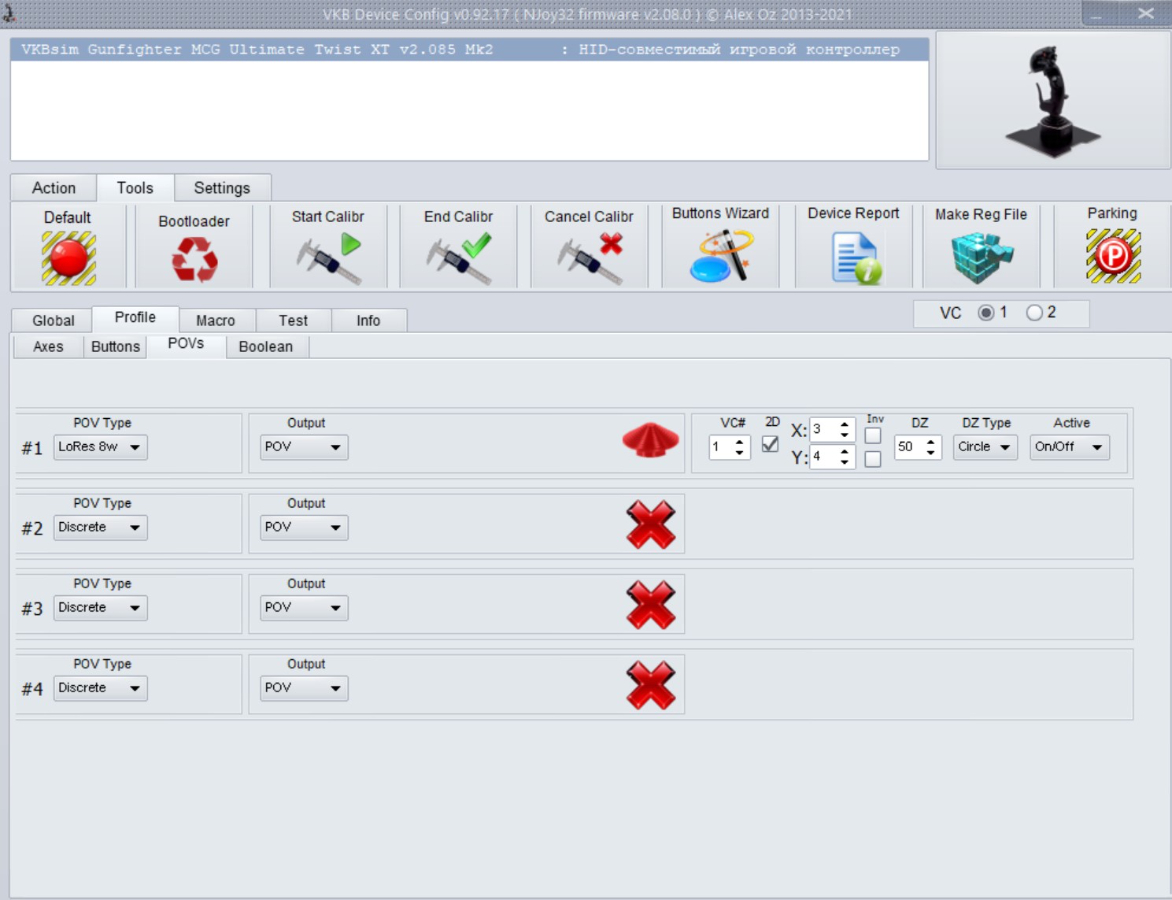Select VC radio button 2
This screenshot has height=900, width=1172.
[x=1034, y=313]
